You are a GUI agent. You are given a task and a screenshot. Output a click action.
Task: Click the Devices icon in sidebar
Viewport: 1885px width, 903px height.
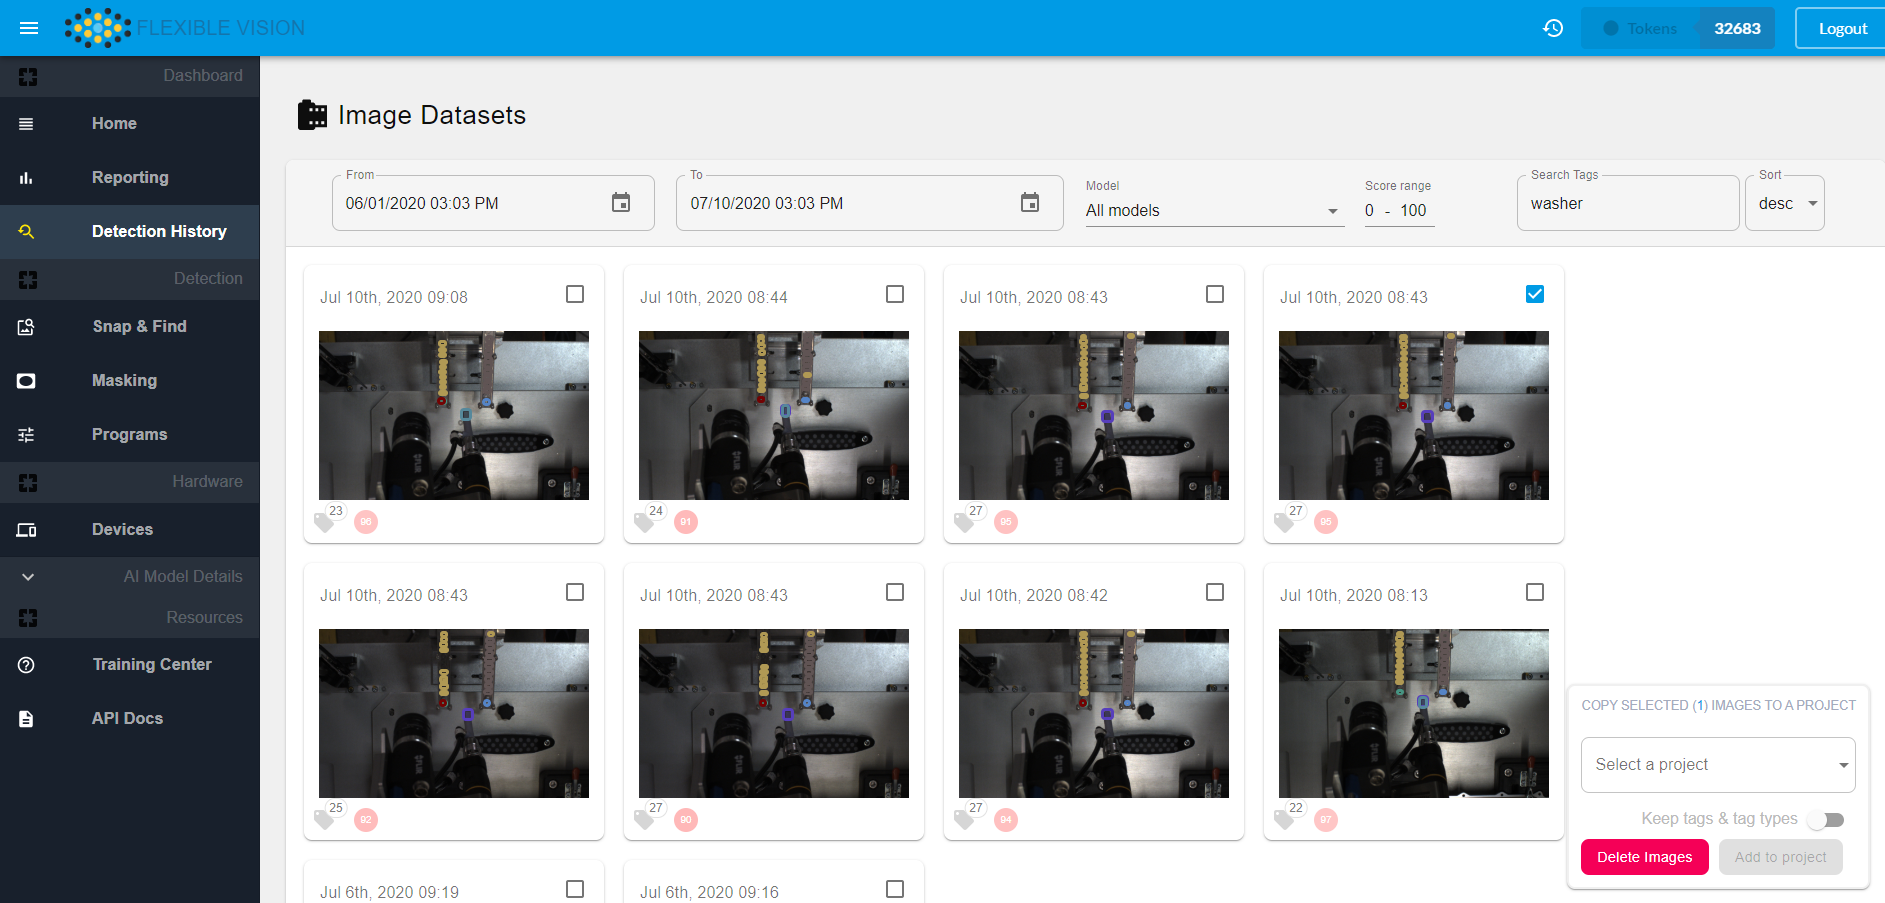tap(26, 530)
